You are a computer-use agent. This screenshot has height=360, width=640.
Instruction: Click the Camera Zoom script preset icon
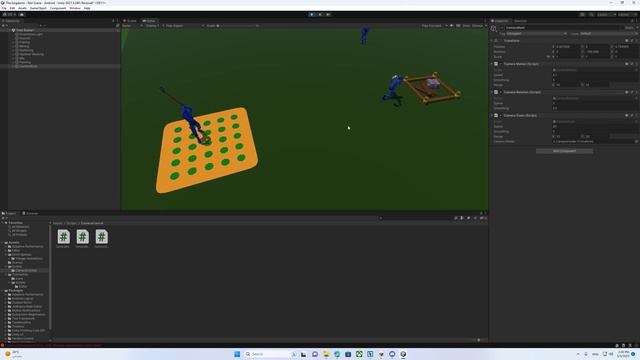tap(631, 115)
